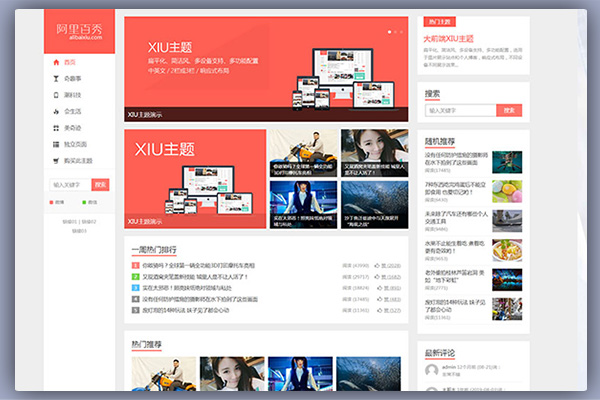Click thumbs-up icon on rank 3 article
The image size is (600, 400).
click(x=380, y=288)
